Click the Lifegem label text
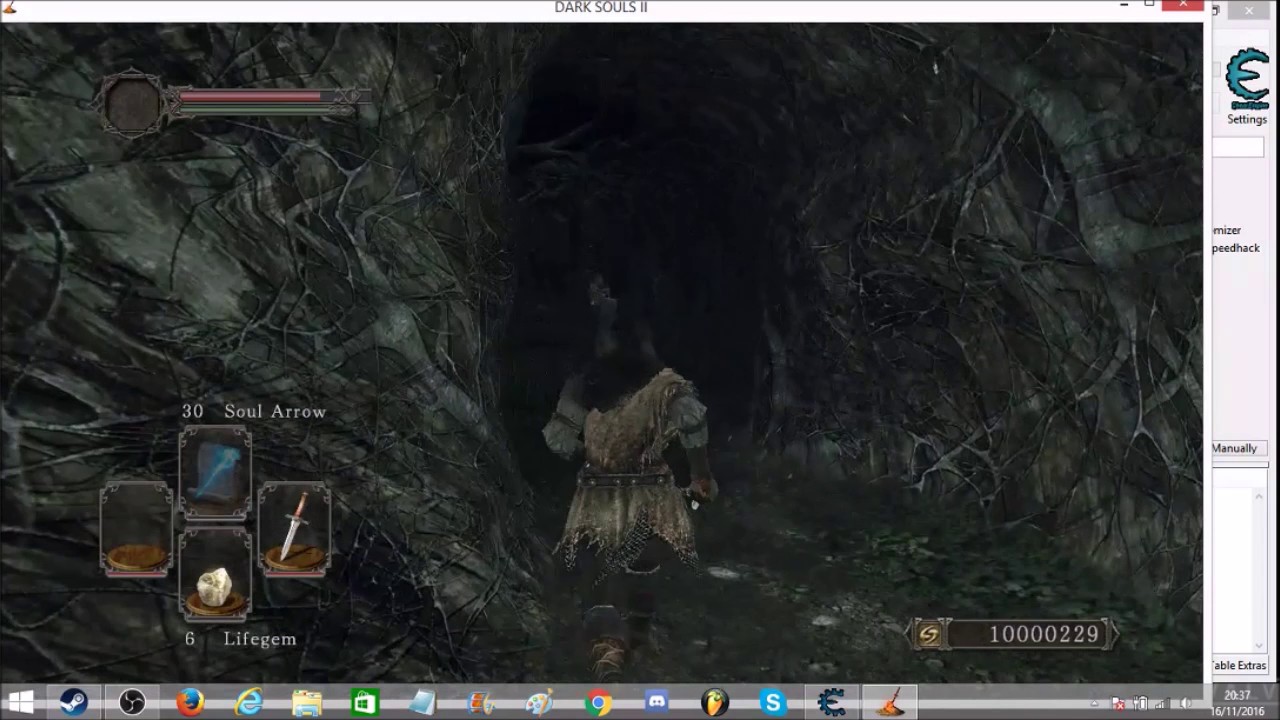 [x=260, y=639]
